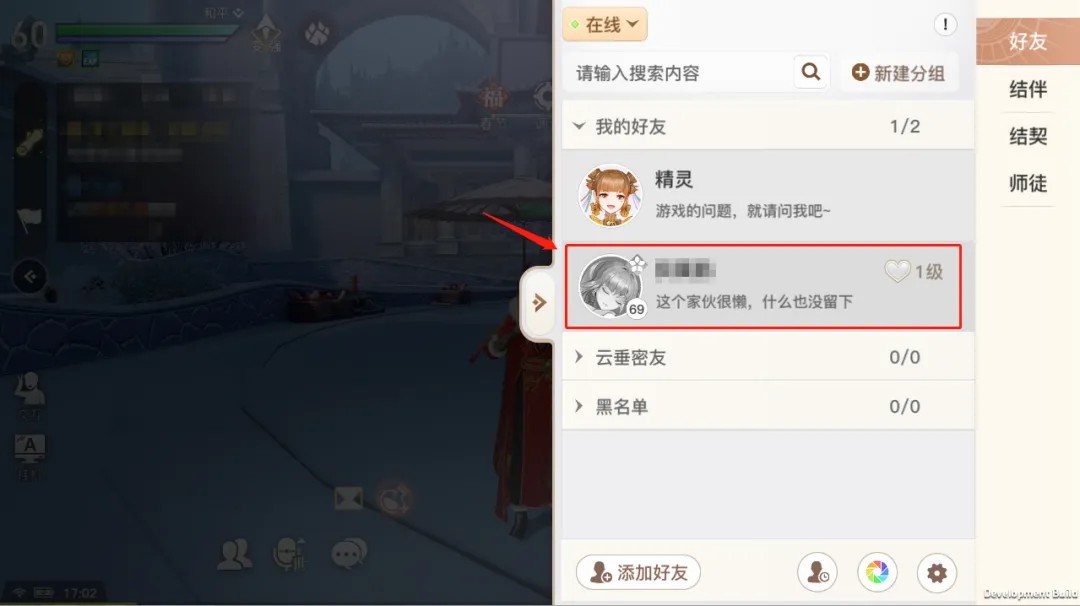The height and width of the screenshot is (606, 1080).
Task: Open the recent contacts icon with clock
Action: pyautogui.click(x=818, y=572)
